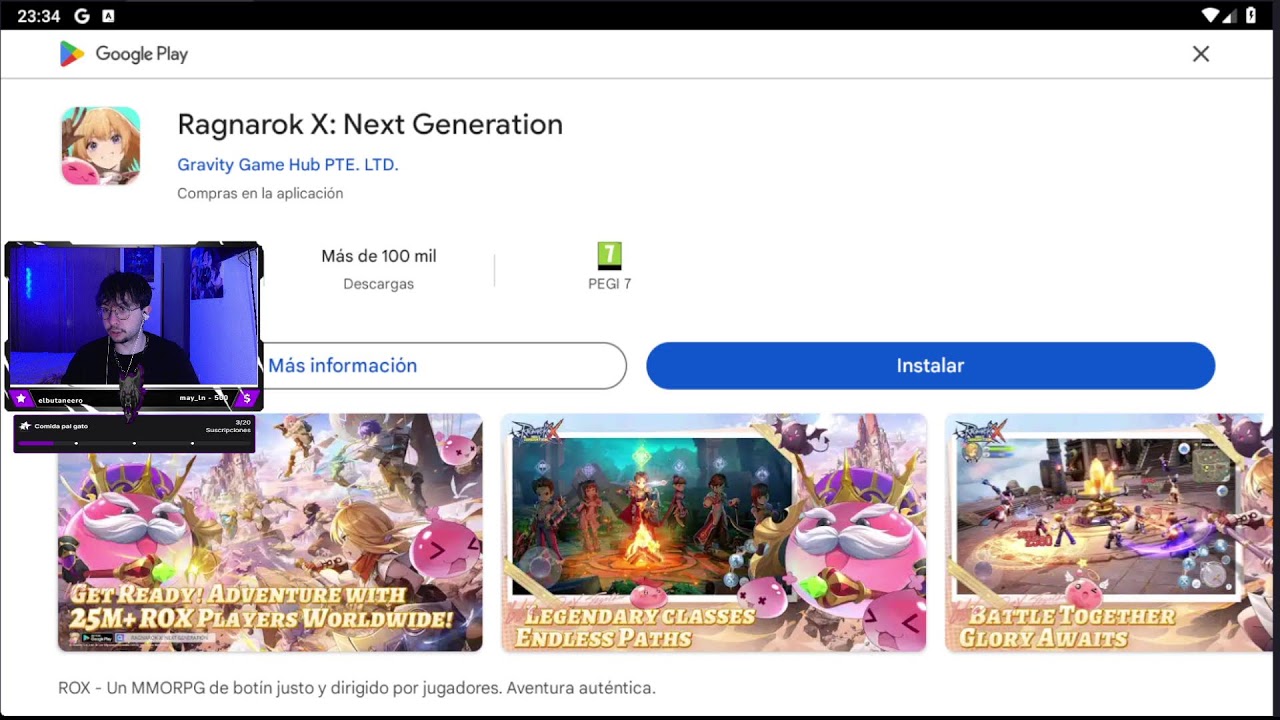Open the 25M+ ROX Players screenshot
This screenshot has height=720, width=1280.
270,532
